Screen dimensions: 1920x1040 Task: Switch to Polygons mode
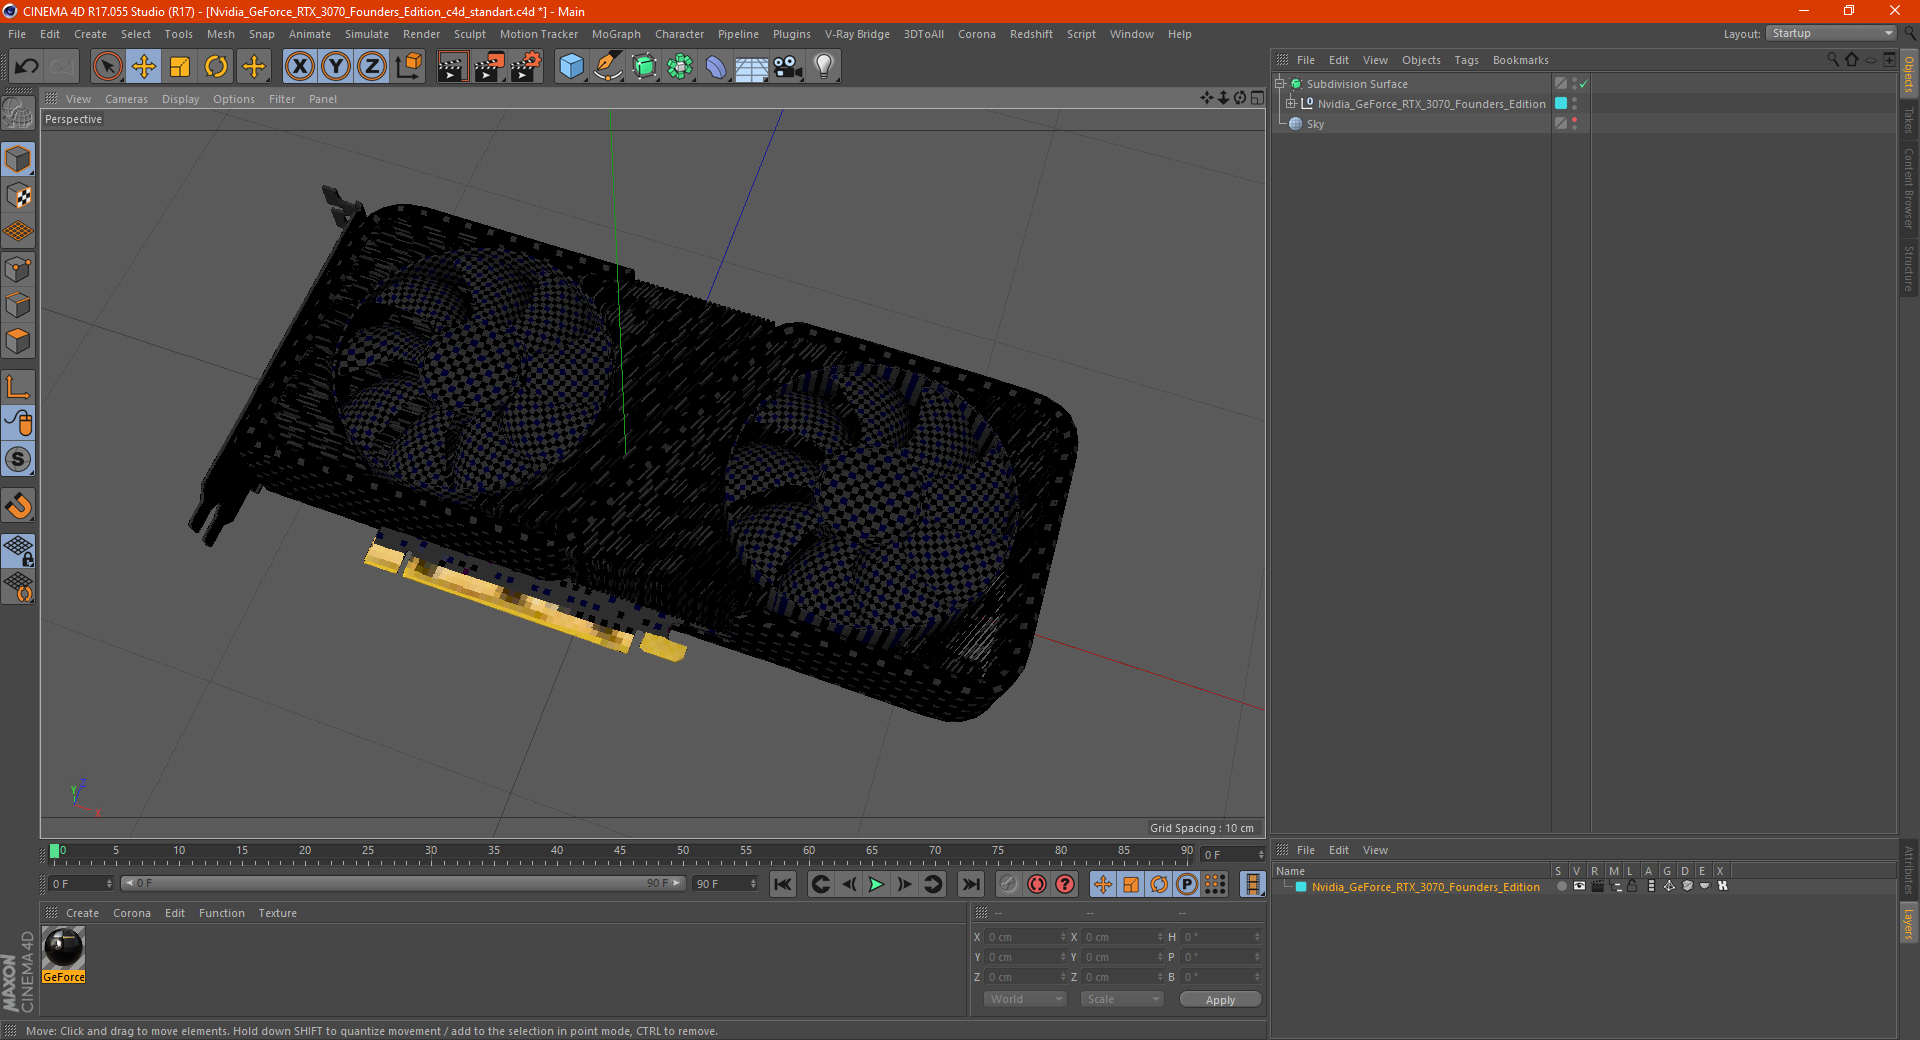(19, 341)
